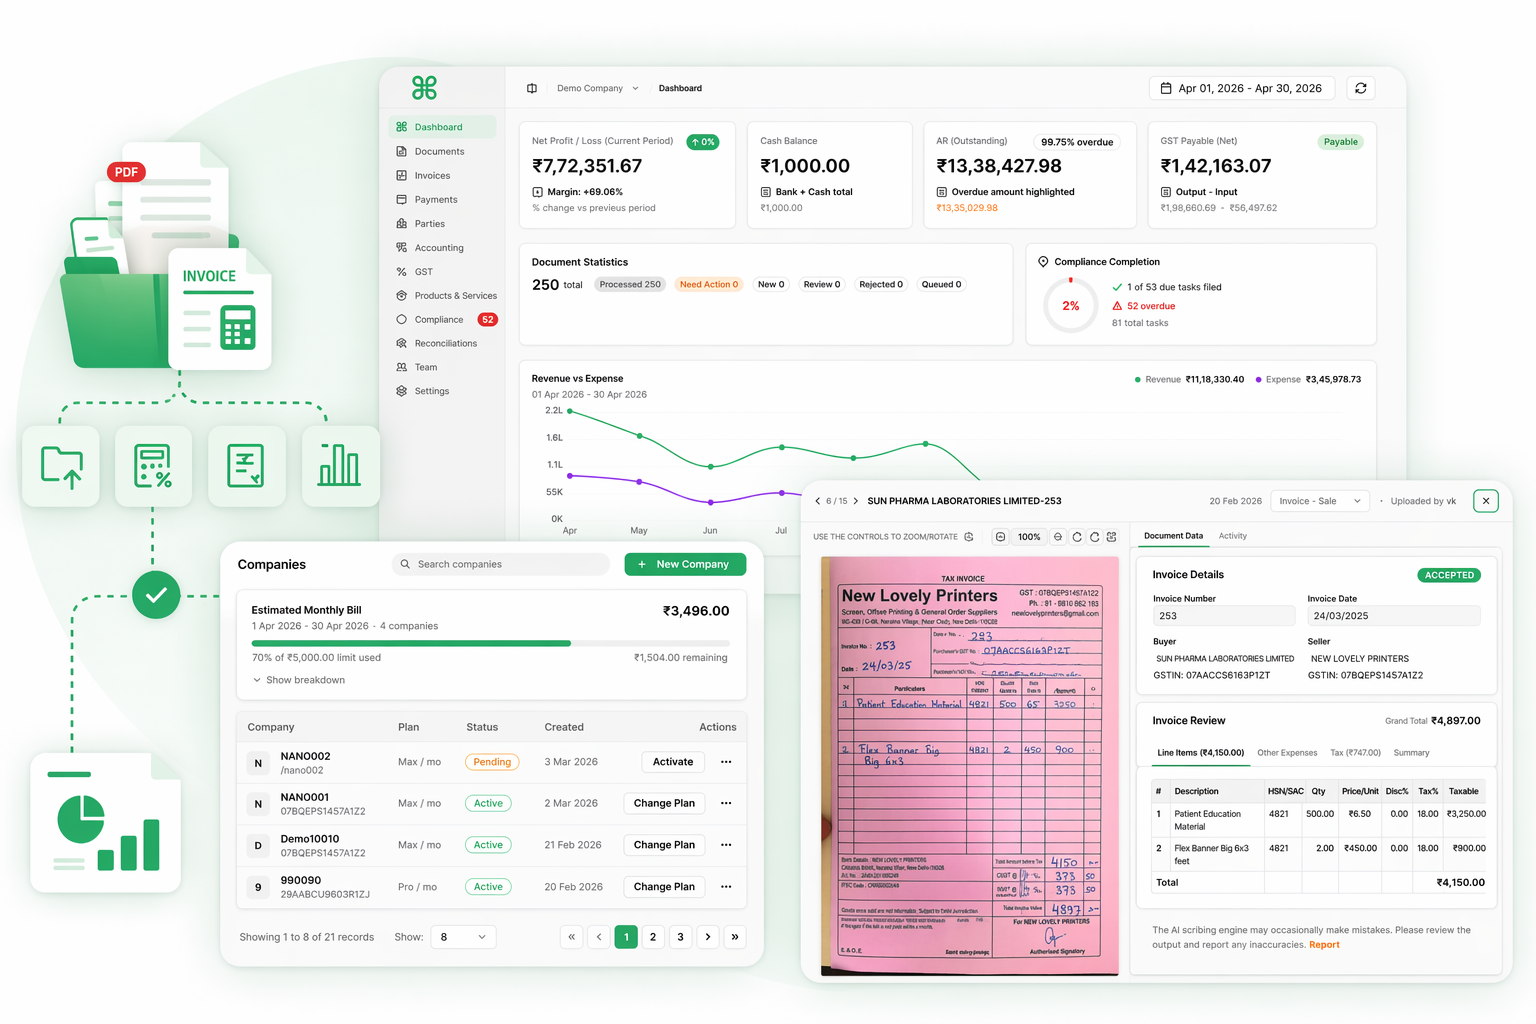Select the Tax (₹747.00) tab

1355,753
